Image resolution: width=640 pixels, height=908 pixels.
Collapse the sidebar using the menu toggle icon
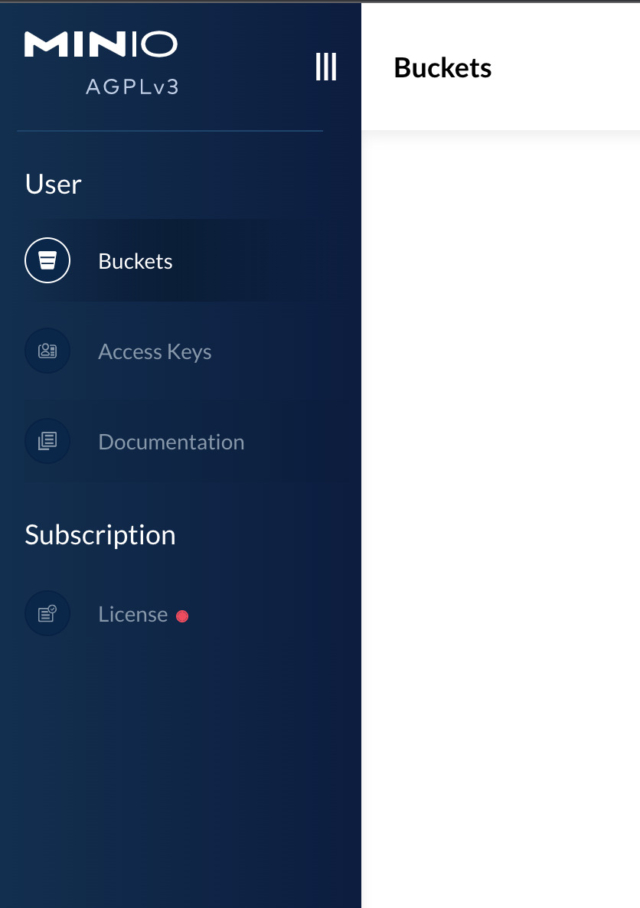pos(325,67)
